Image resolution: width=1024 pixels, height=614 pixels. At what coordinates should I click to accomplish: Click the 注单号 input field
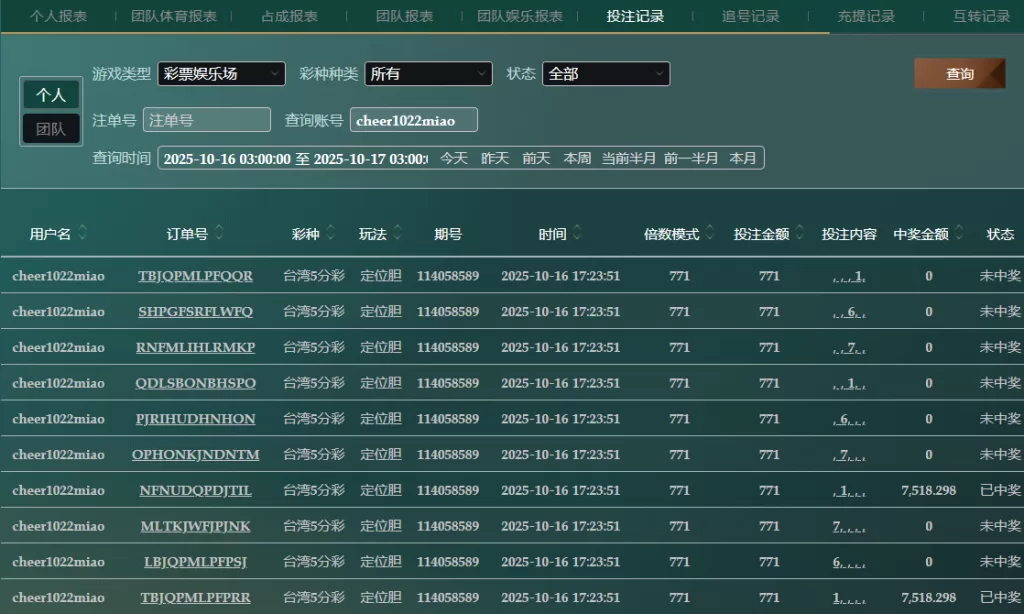[207, 120]
